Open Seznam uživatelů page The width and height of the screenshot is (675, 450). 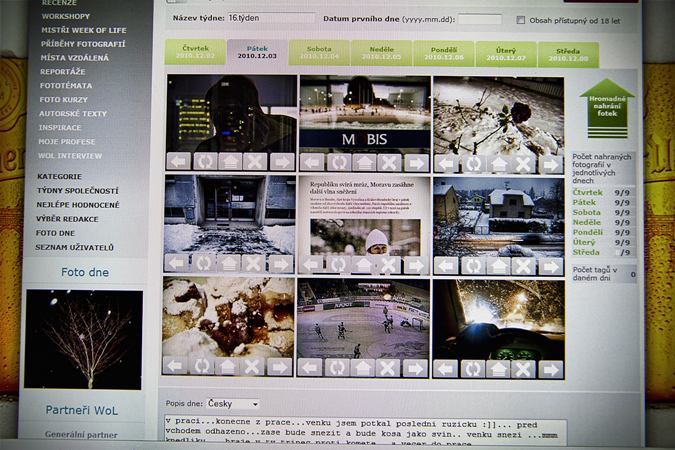coord(74,248)
